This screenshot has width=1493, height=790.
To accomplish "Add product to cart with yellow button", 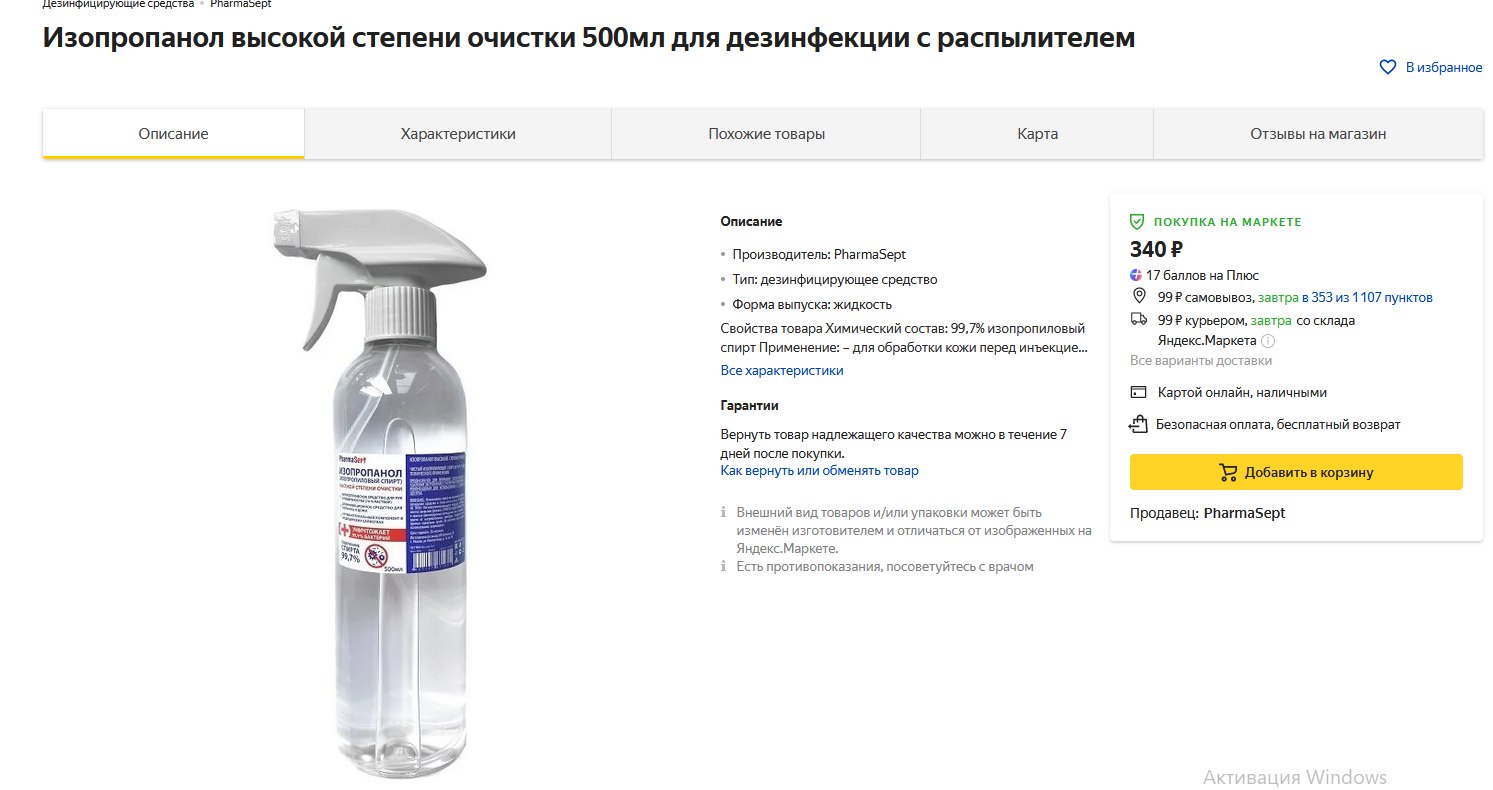I will (1296, 472).
